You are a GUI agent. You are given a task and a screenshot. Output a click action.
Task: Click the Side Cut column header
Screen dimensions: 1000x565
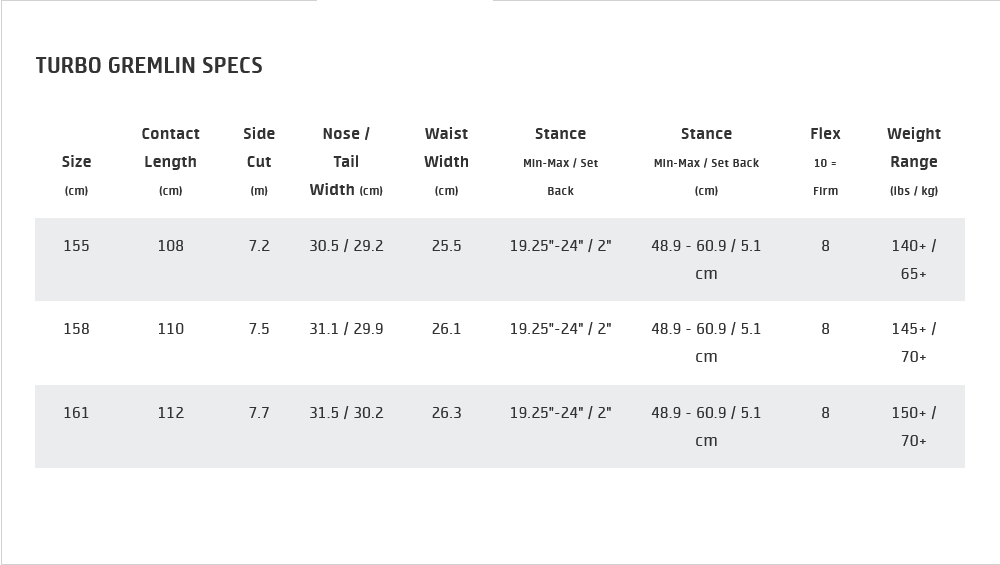pos(259,148)
